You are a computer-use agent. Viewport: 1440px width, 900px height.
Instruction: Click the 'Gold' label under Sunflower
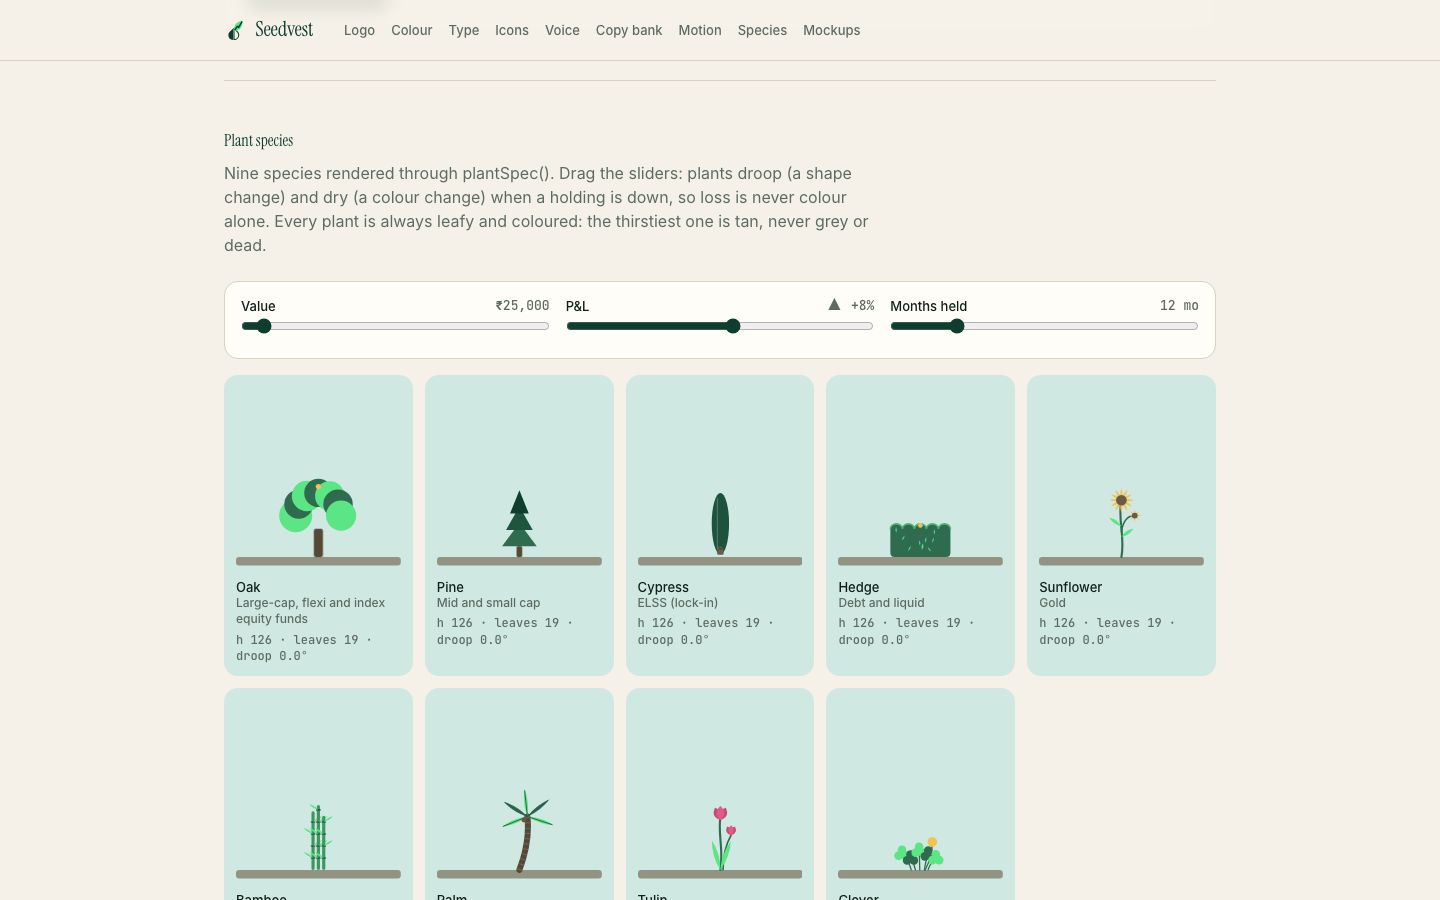pos(1052,603)
